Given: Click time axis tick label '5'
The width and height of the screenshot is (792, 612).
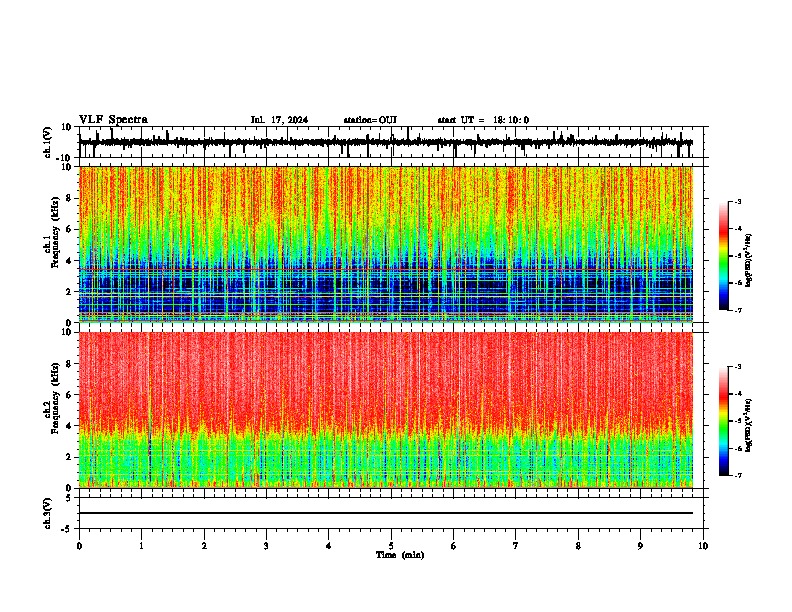Looking at the screenshot, I should click(391, 546).
